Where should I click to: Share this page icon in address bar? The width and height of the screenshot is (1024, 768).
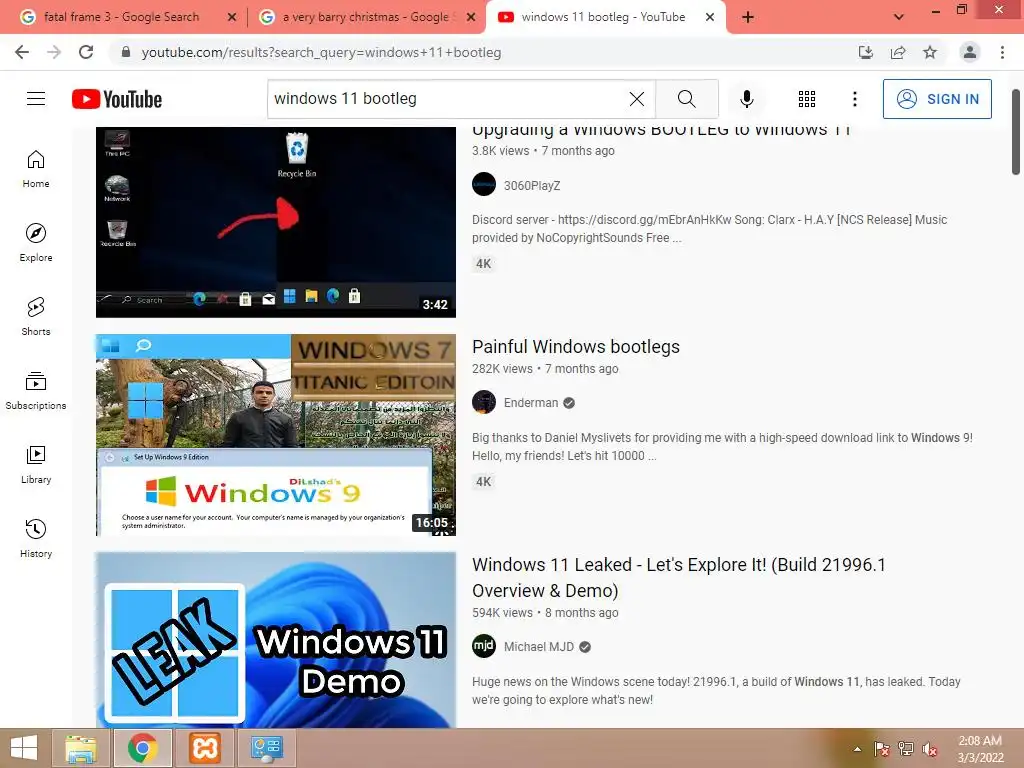click(x=898, y=52)
